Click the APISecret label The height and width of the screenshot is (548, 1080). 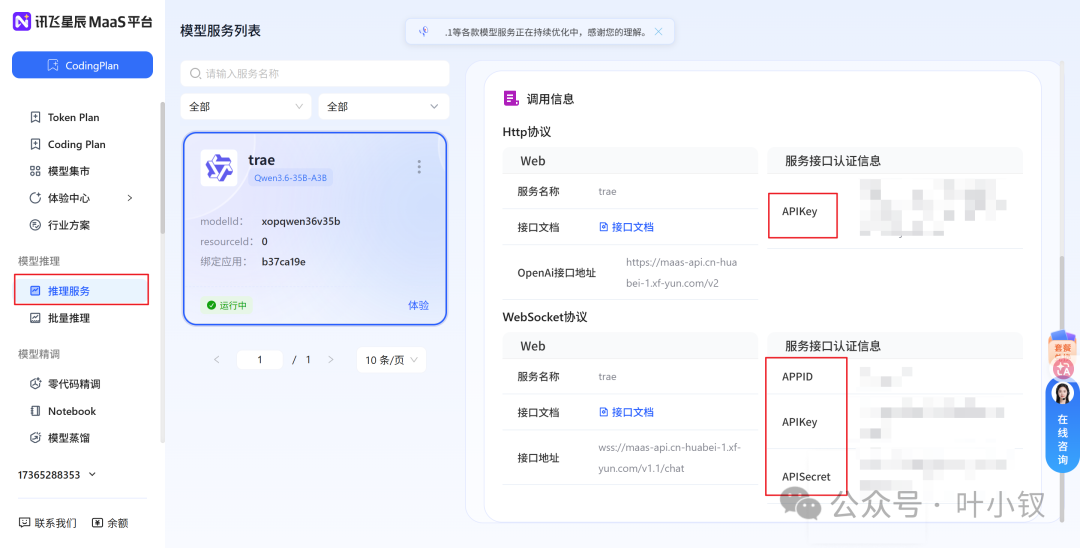[x=806, y=476]
